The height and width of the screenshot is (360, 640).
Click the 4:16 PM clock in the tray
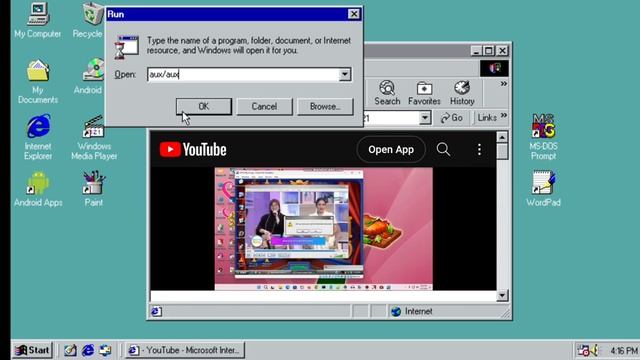pos(624,351)
